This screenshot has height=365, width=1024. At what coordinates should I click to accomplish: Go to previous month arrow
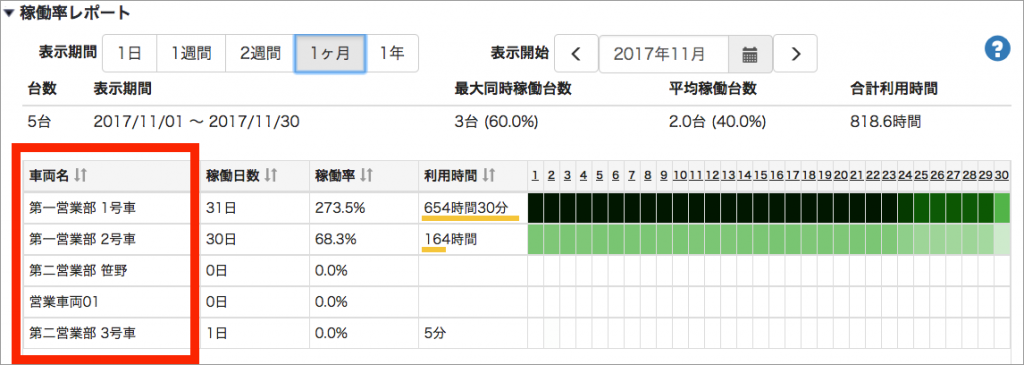(x=576, y=54)
